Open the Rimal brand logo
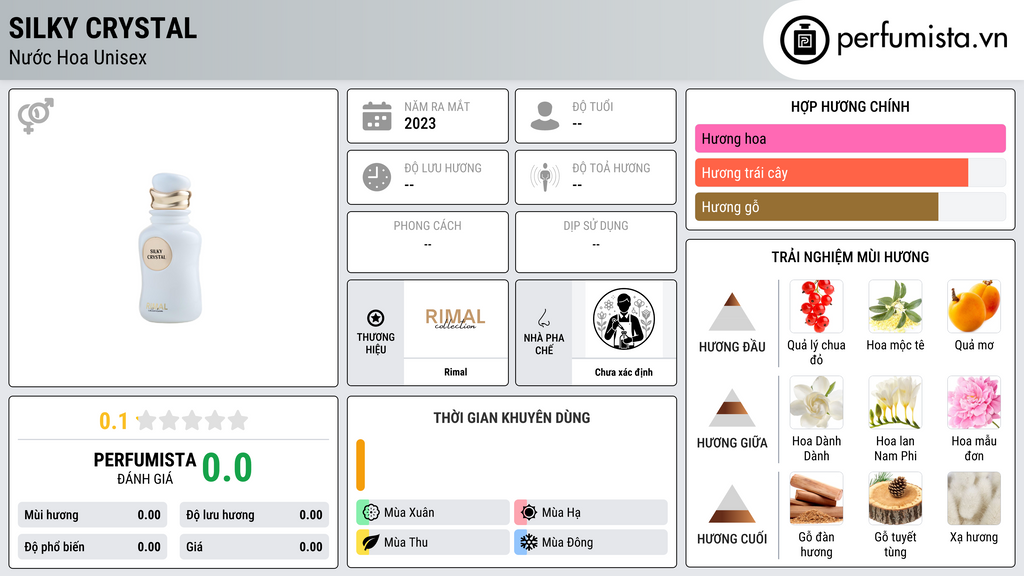Screen dimensions: 1024x576 tap(455, 319)
